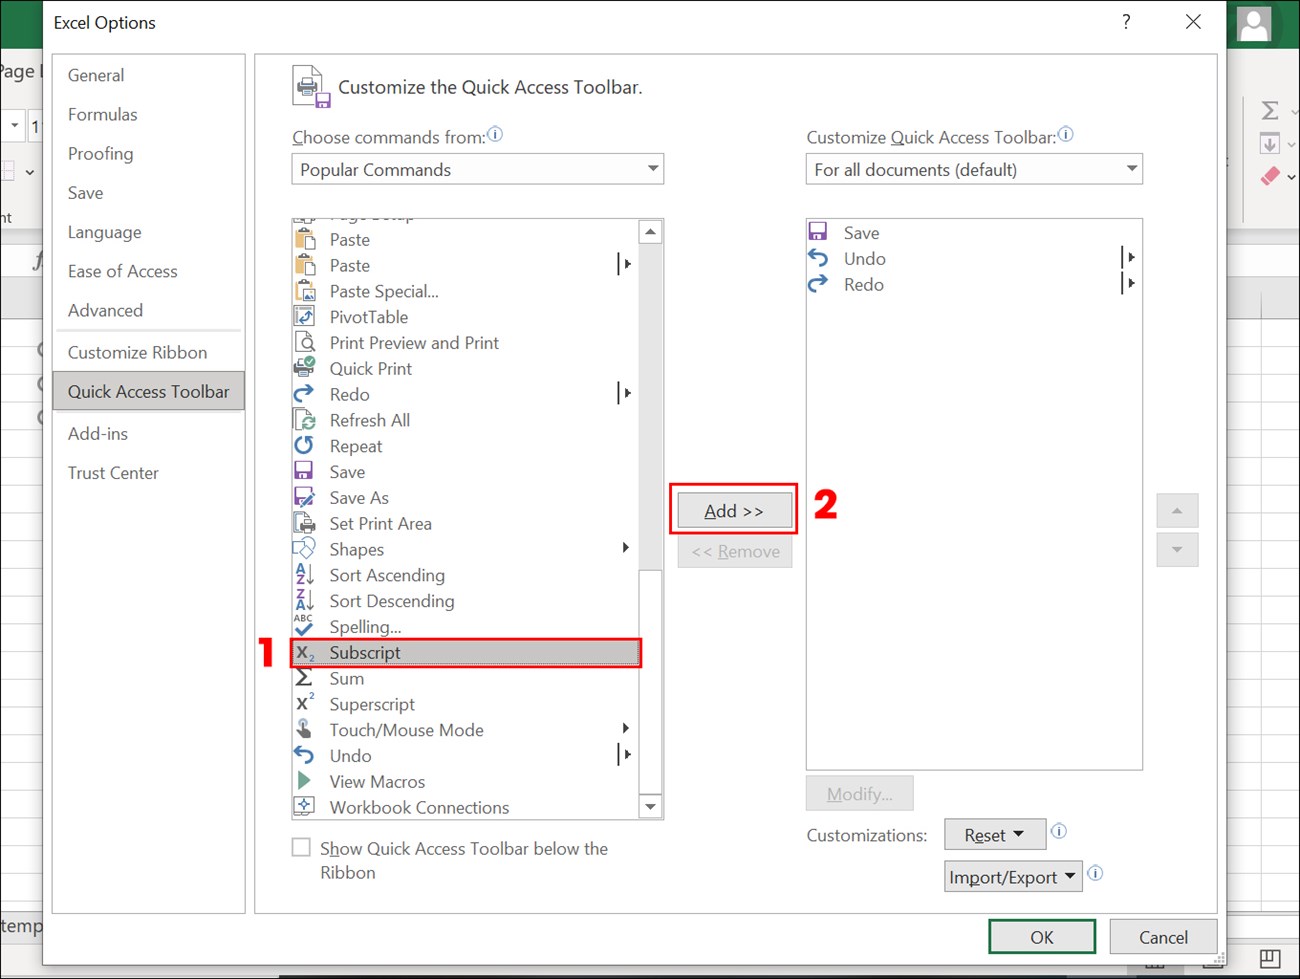Open the Import/Export dropdown
This screenshot has height=979, width=1300.
coord(1013,877)
